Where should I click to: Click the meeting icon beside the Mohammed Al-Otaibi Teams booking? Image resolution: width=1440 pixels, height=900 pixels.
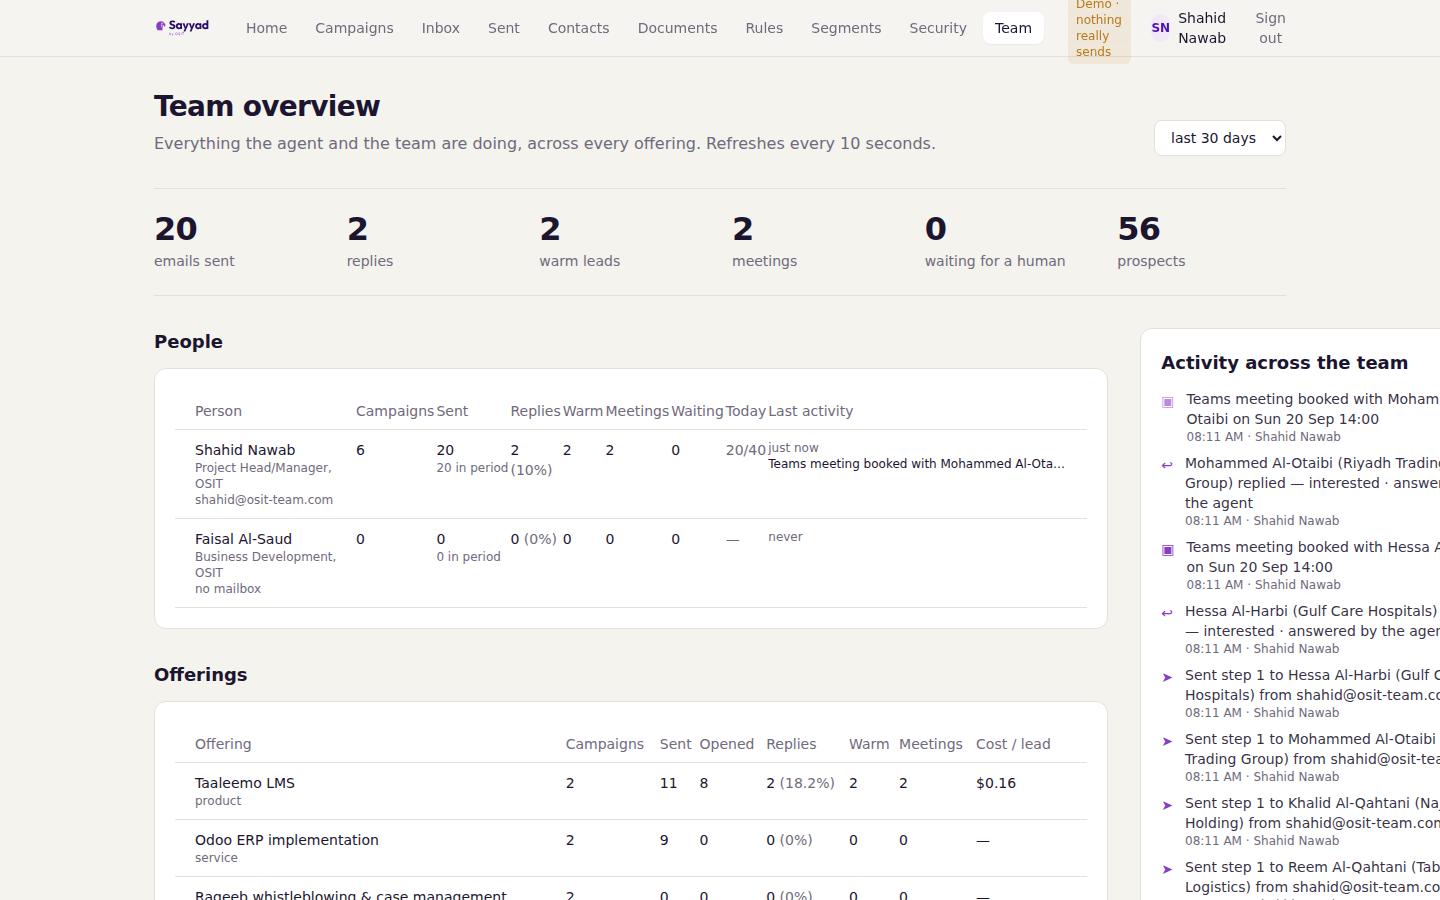click(1167, 402)
